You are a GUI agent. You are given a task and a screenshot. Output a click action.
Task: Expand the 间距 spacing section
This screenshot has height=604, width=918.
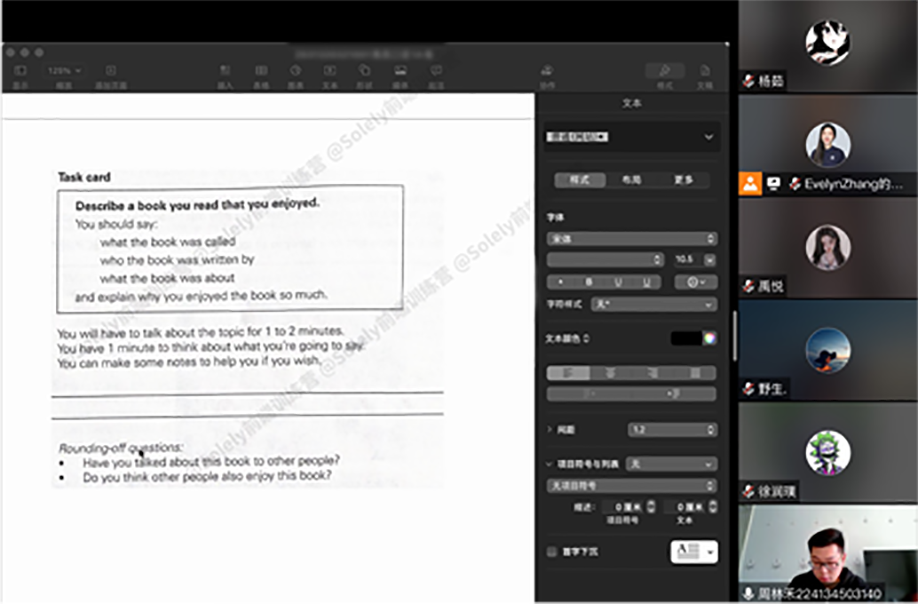tap(549, 430)
